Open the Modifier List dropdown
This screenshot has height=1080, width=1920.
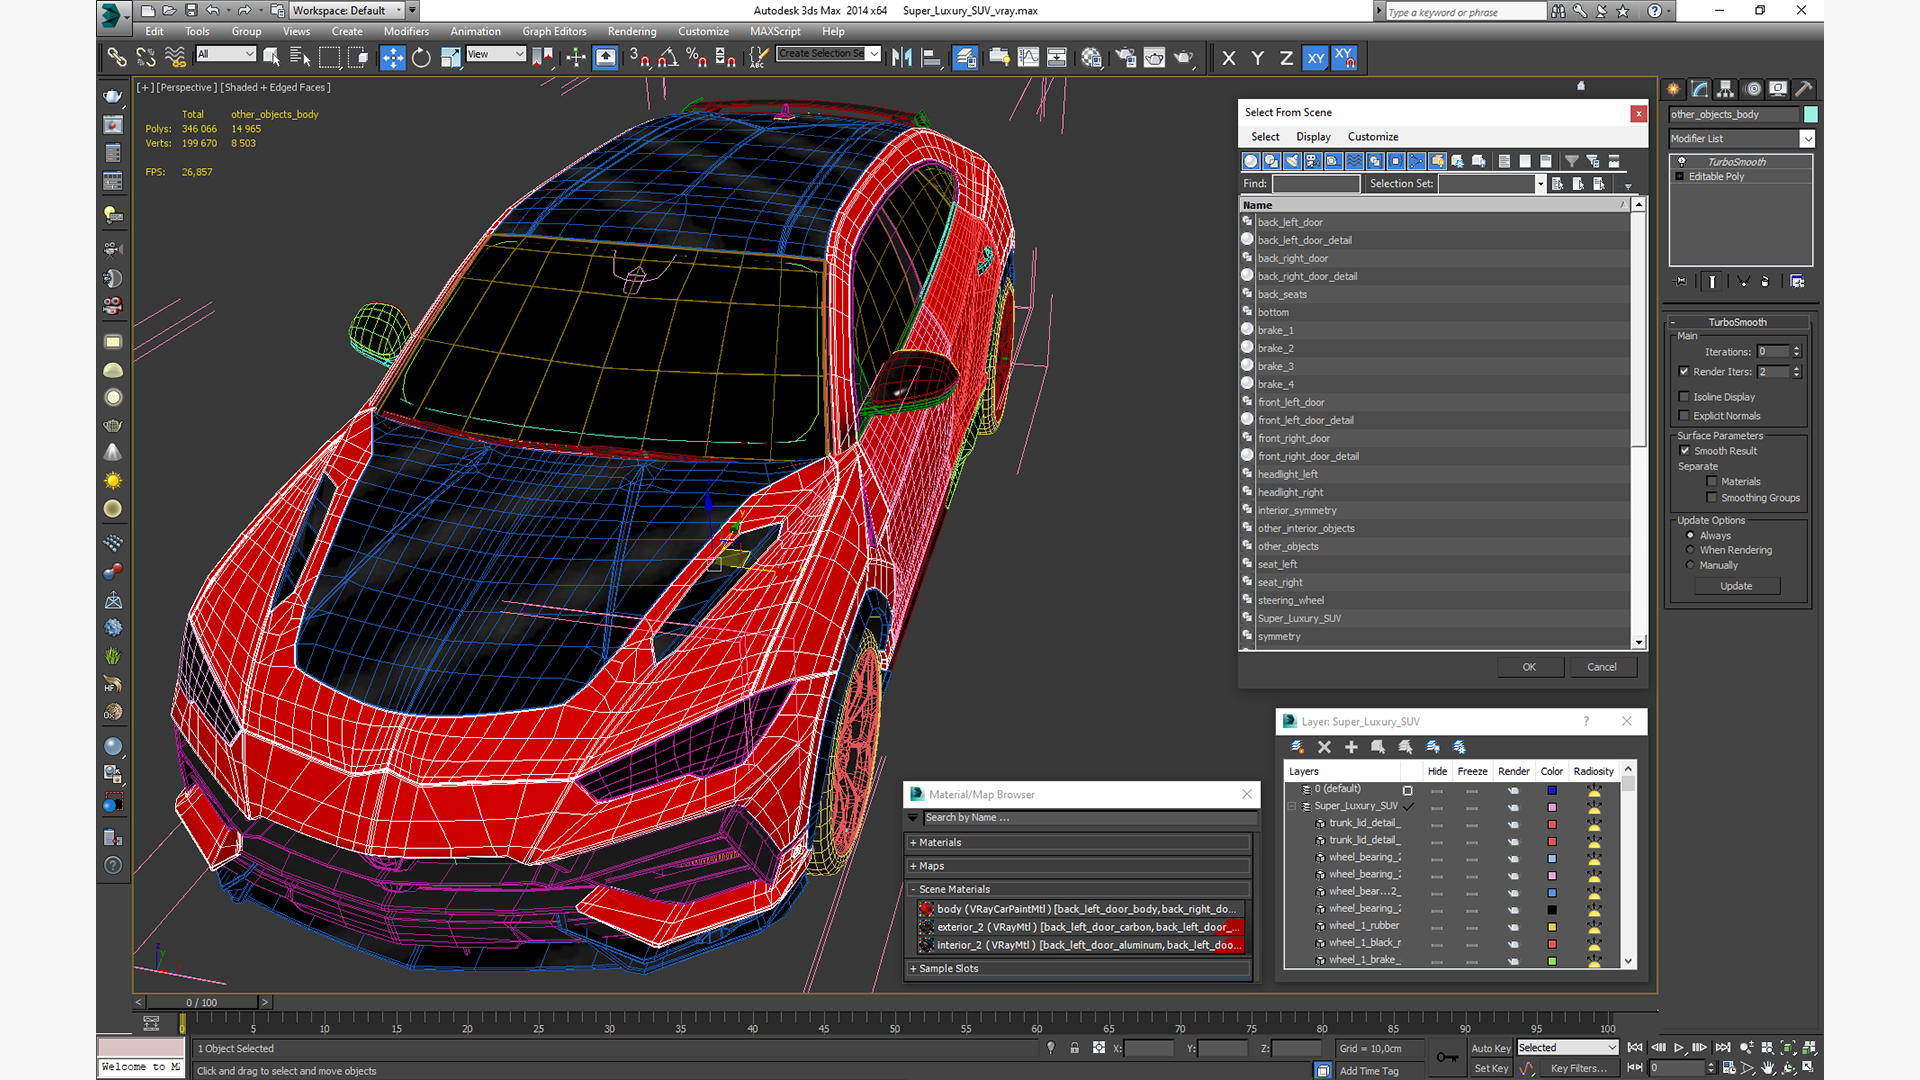(1741, 139)
